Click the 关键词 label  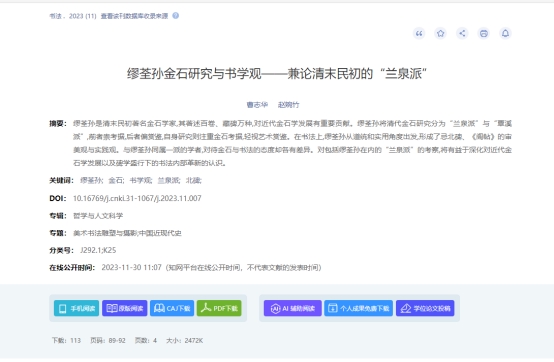(x=61, y=180)
